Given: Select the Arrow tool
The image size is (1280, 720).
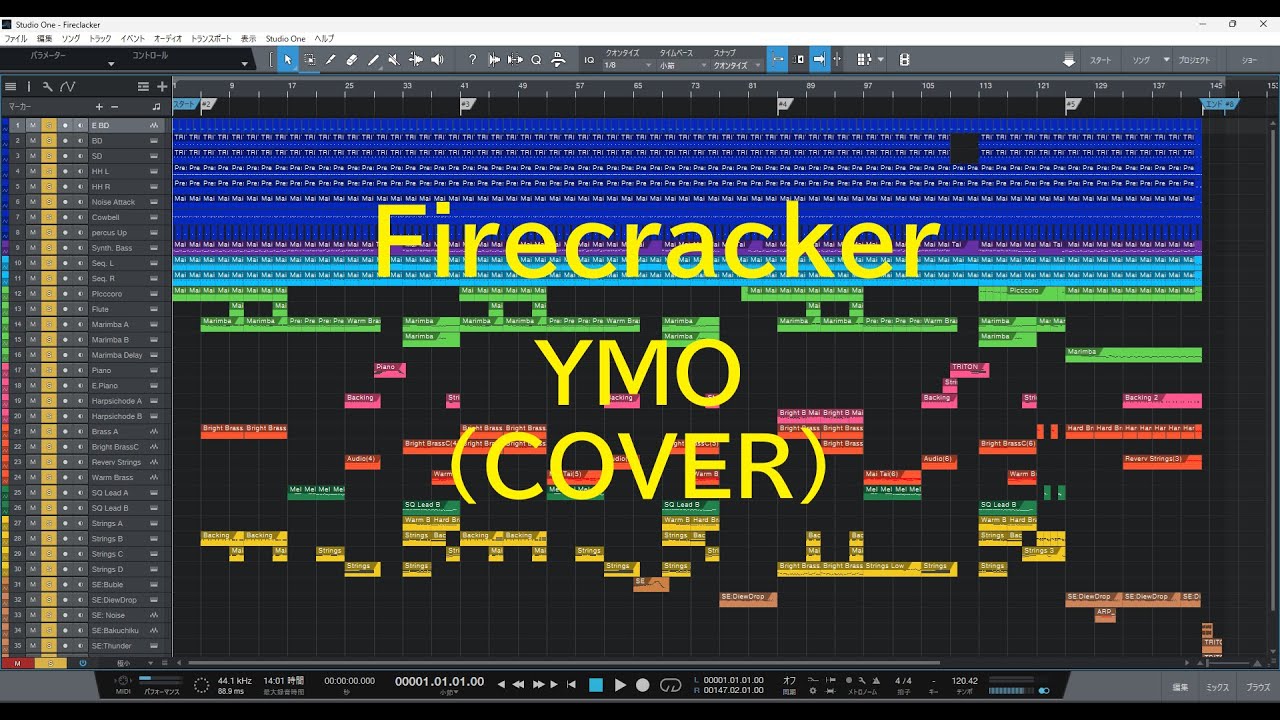Looking at the screenshot, I should coord(288,60).
